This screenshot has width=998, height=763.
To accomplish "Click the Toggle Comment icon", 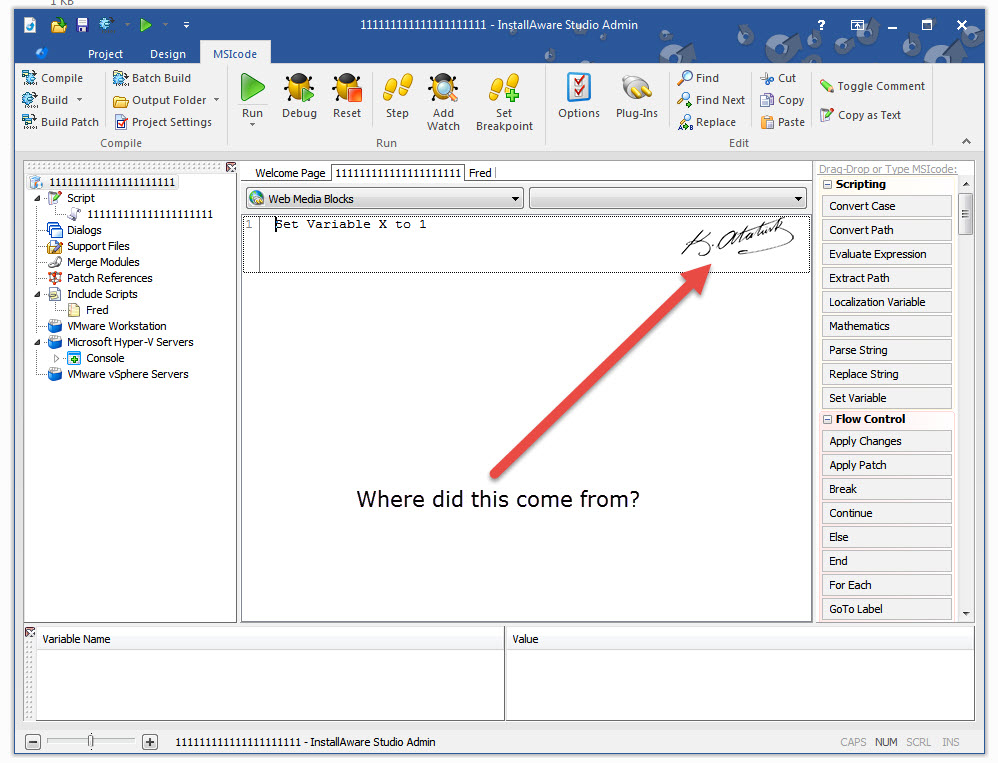I will (826, 86).
